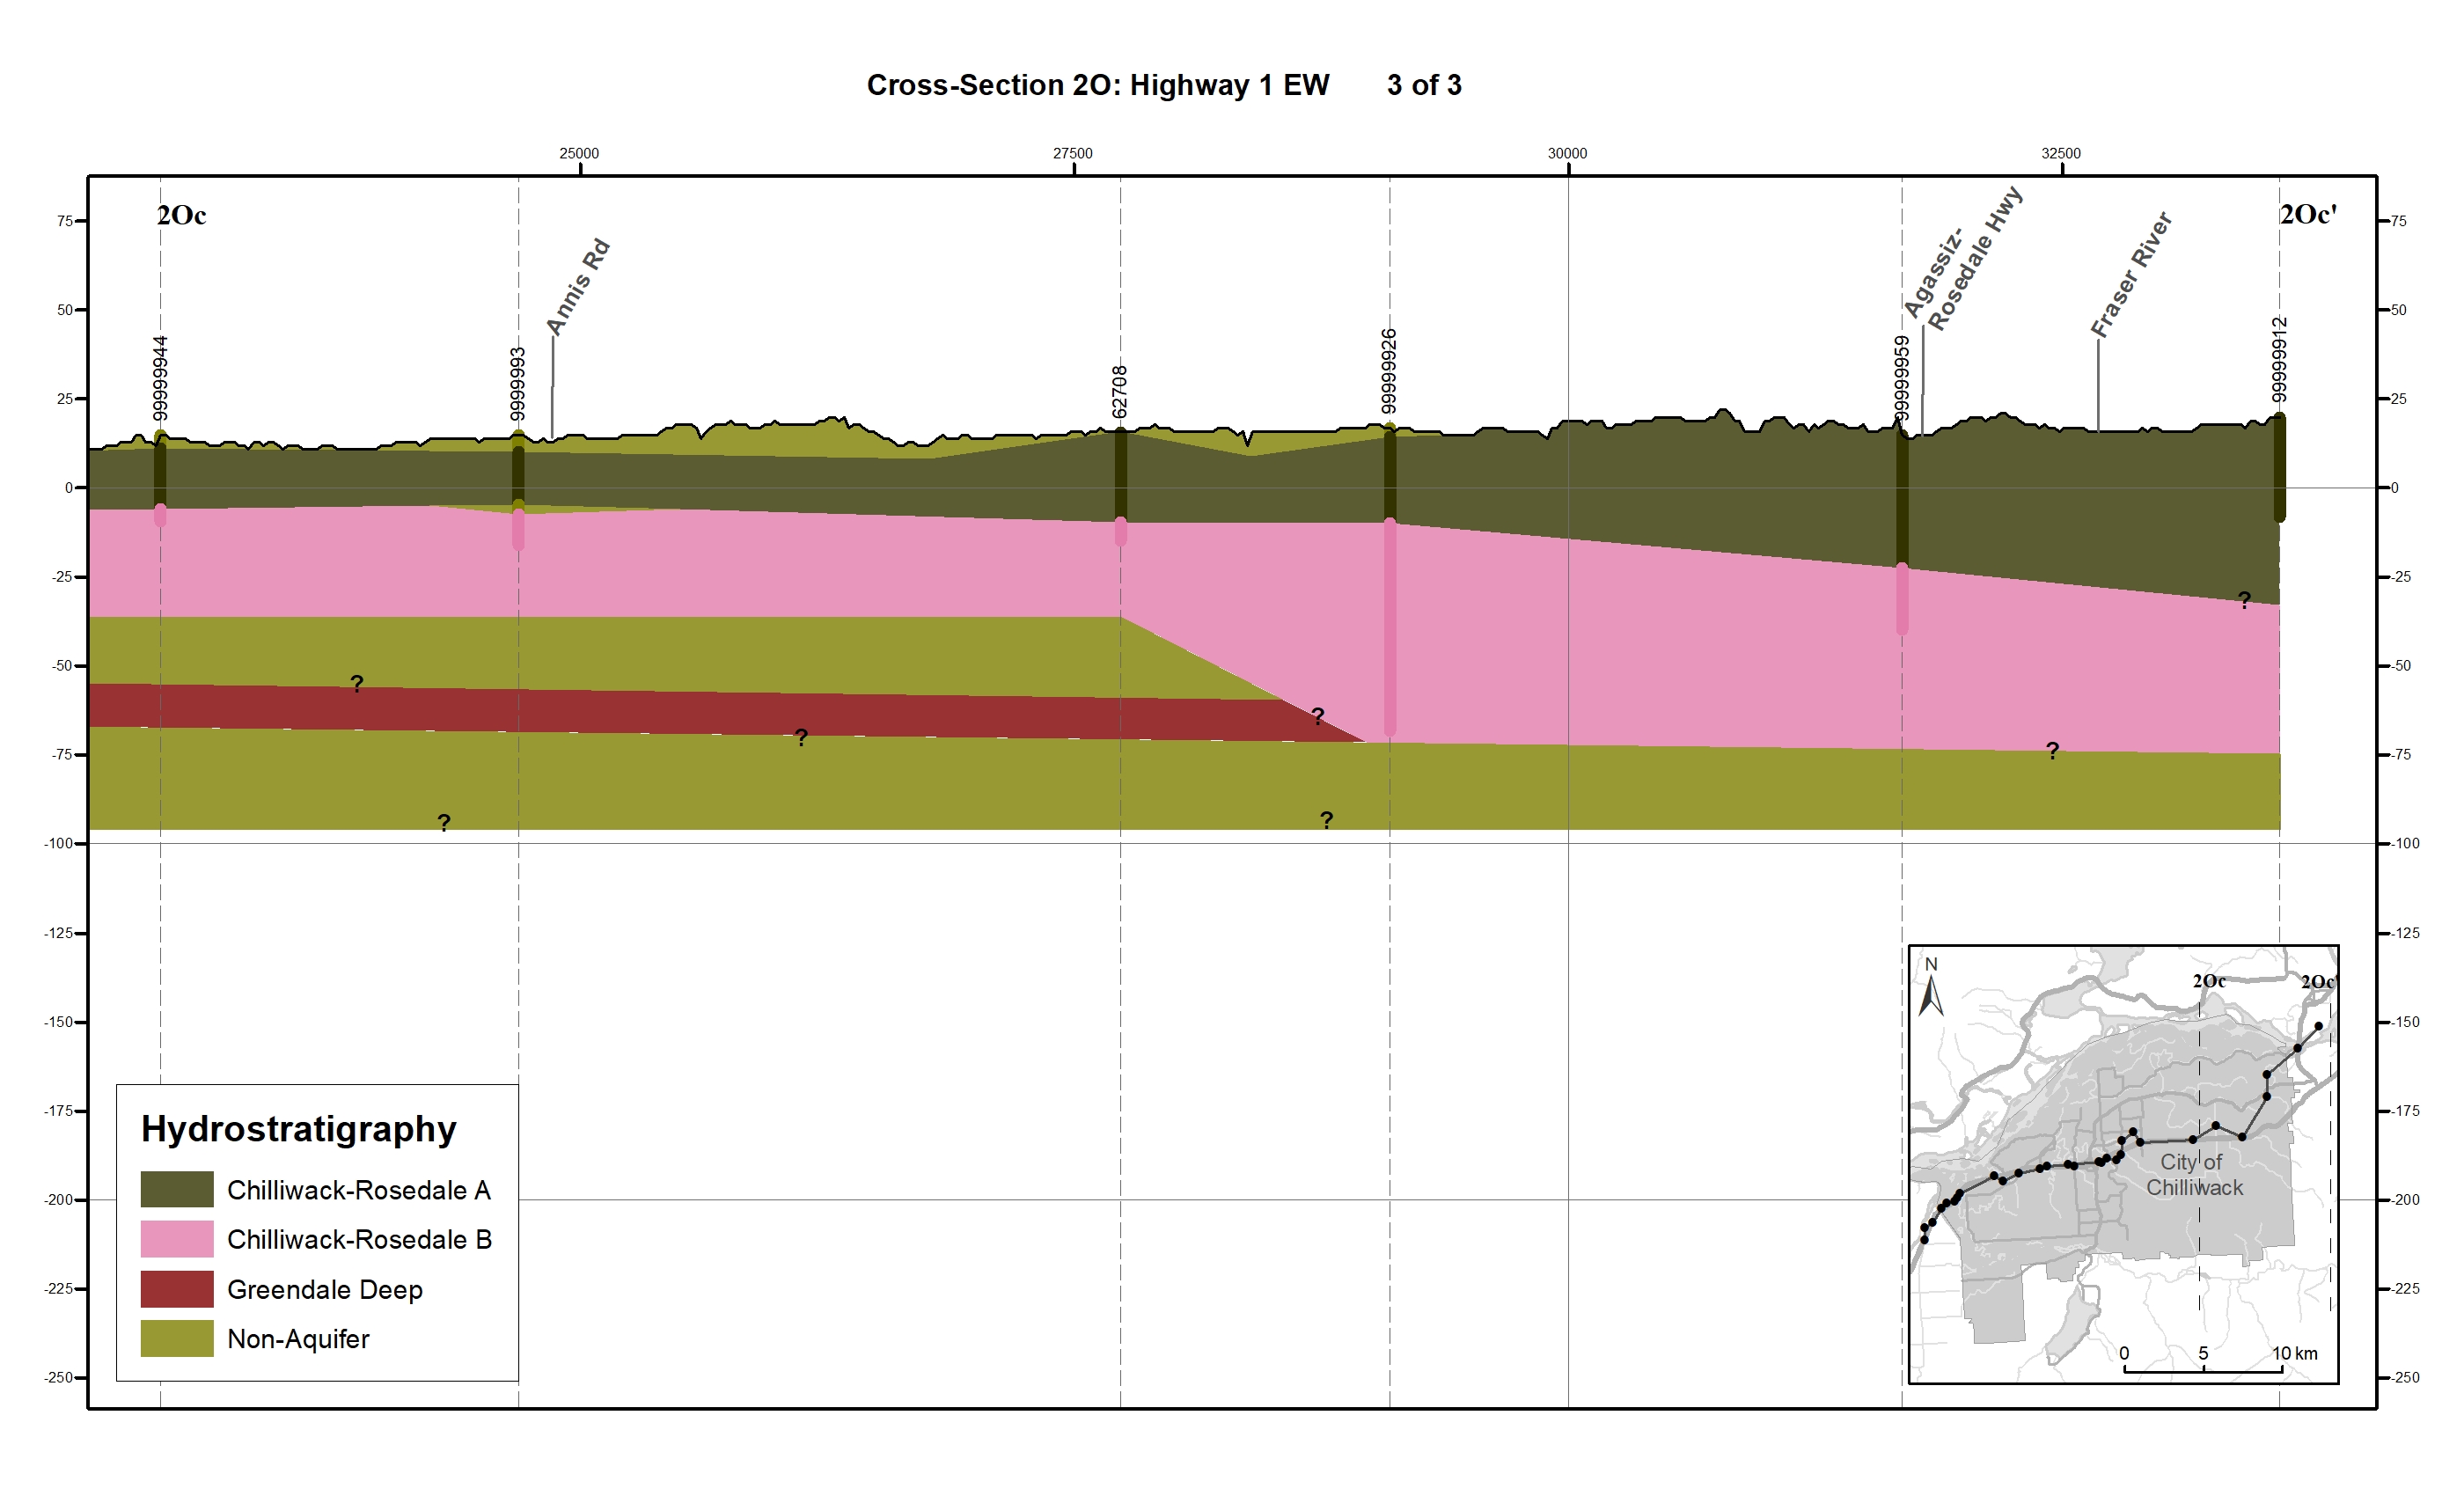
Task: Select the well marker 99999959
Action: pos(1900,520)
